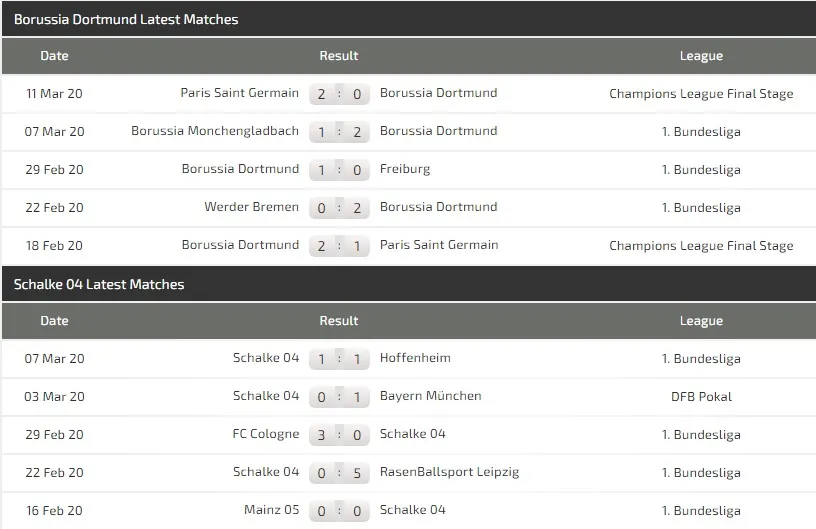The height and width of the screenshot is (529, 816).
Task: Click Bayern München team link
Action: tap(430, 396)
